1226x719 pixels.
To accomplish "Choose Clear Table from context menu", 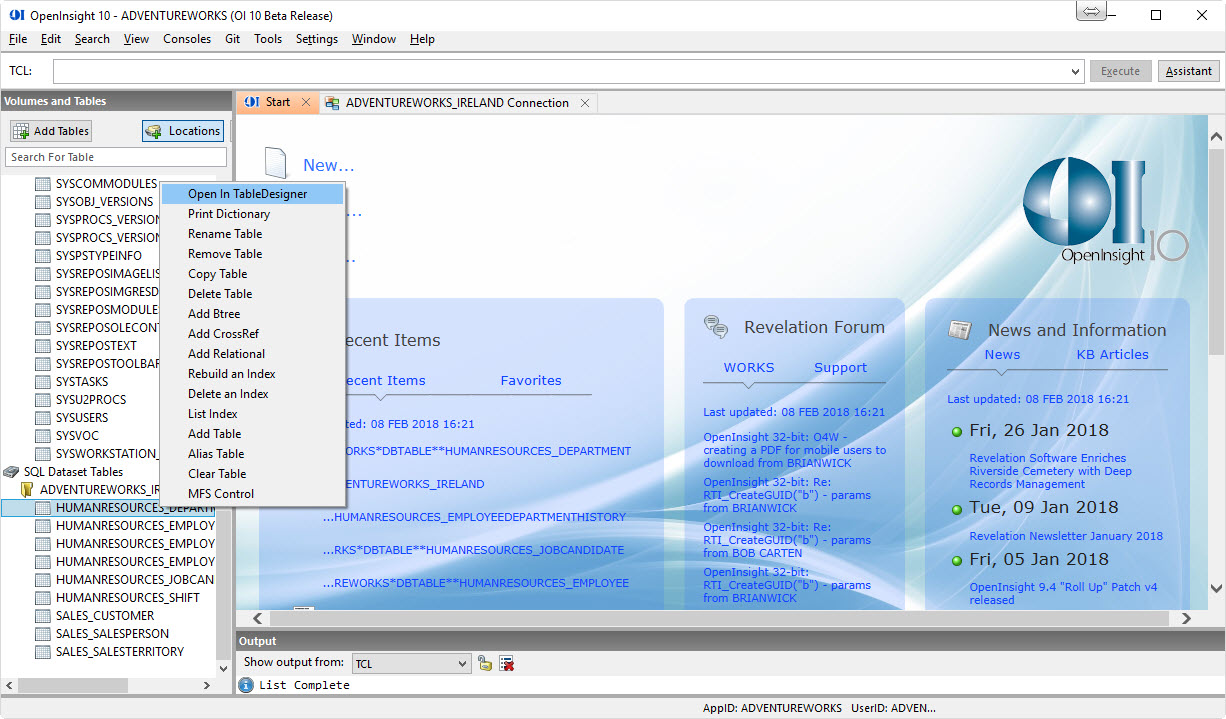I will (x=252, y=474).
